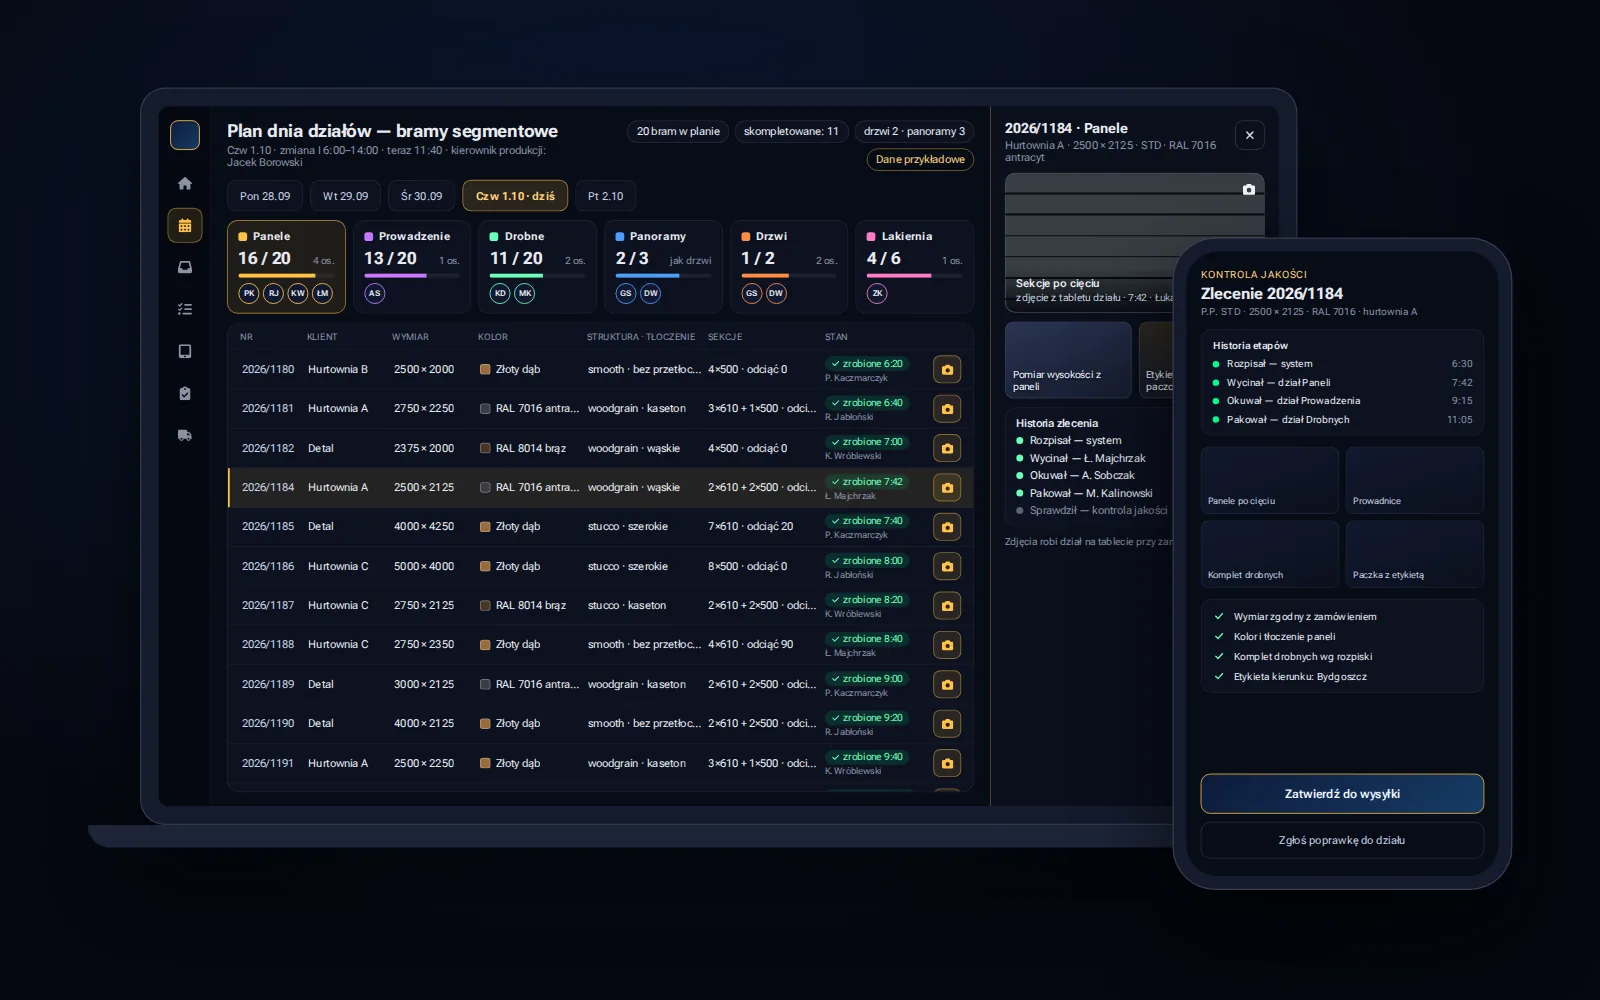
Task: Click the 'skompletowane: 11' chip
Action: (791, 131)
